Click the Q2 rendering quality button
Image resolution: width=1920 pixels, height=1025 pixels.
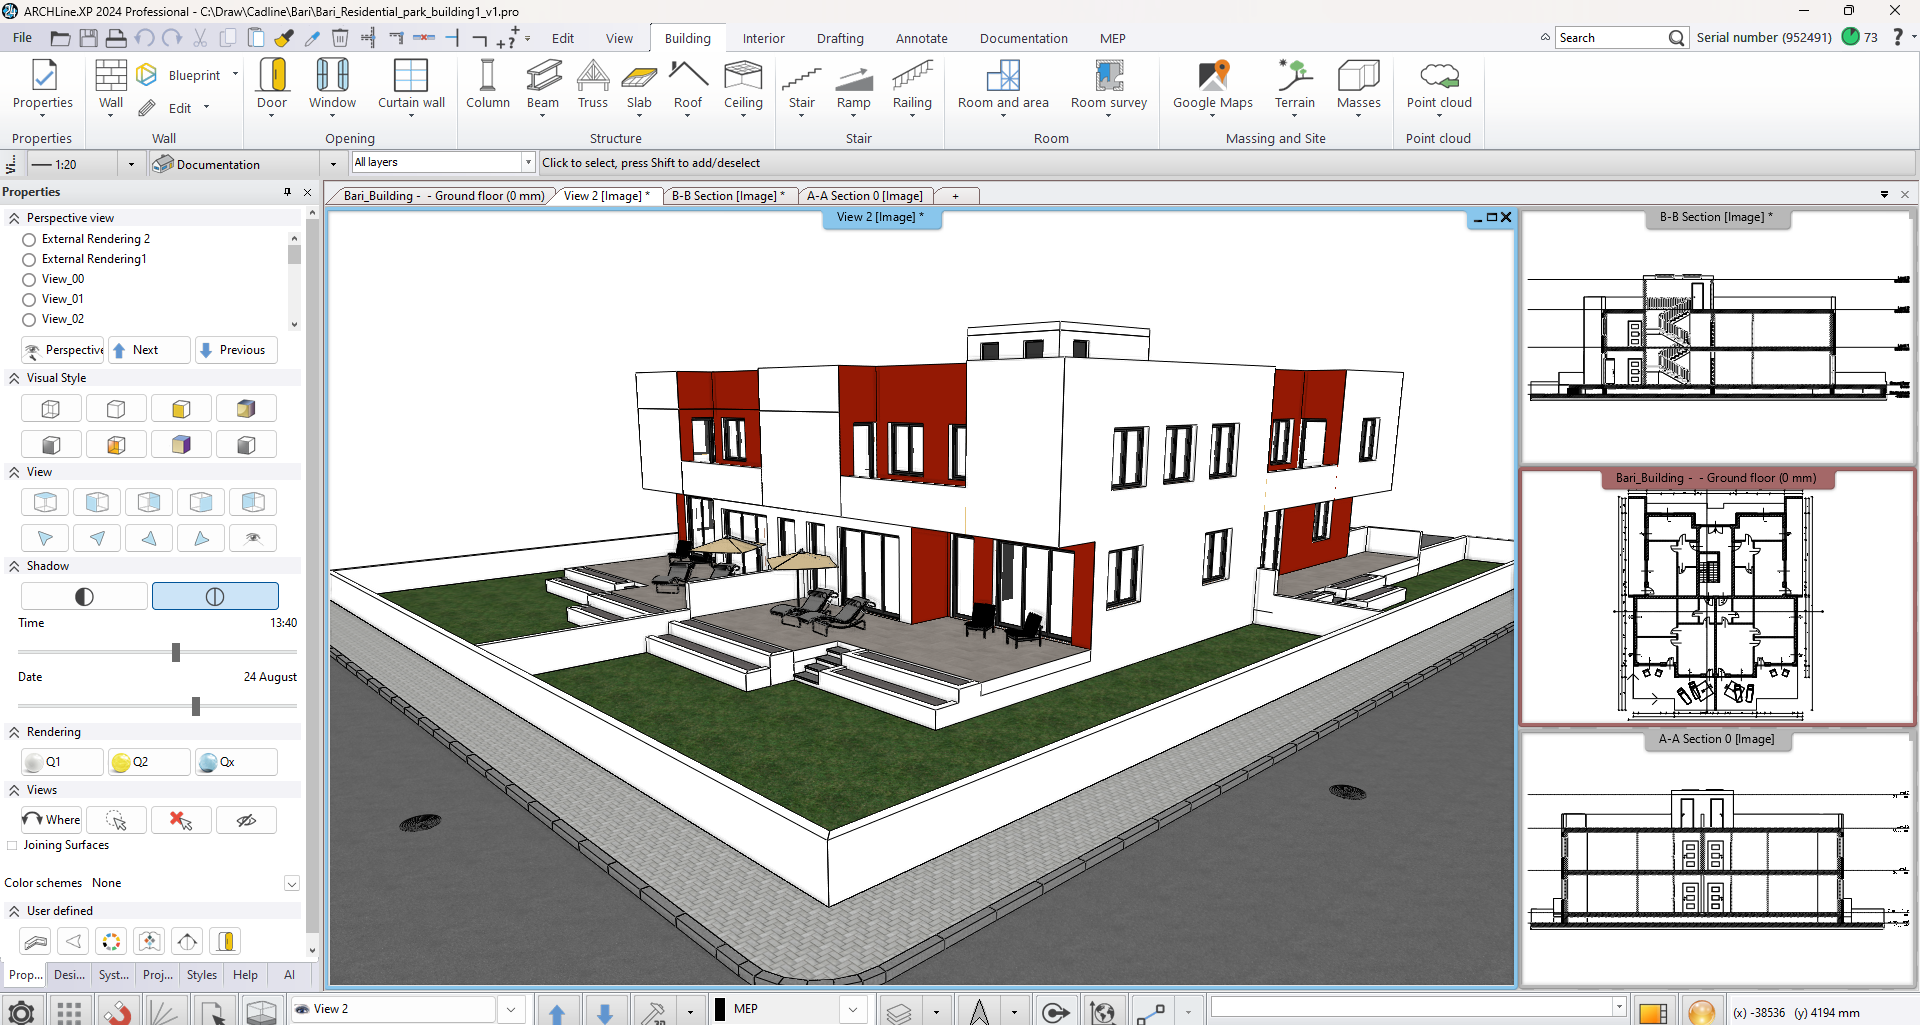coord(148,762)
